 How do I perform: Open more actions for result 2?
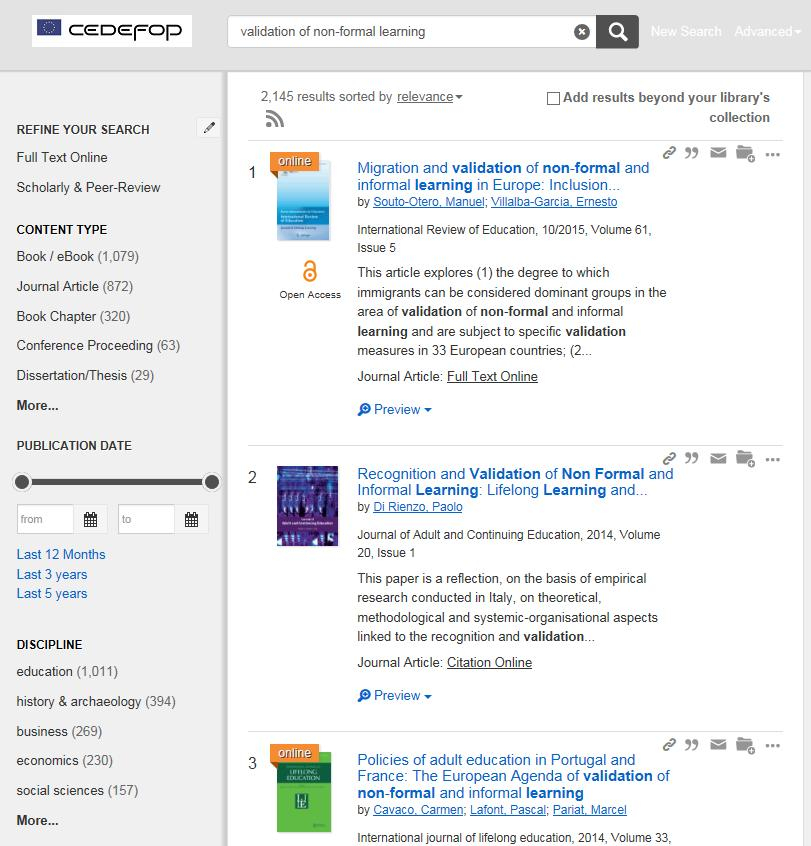[771, 458]
